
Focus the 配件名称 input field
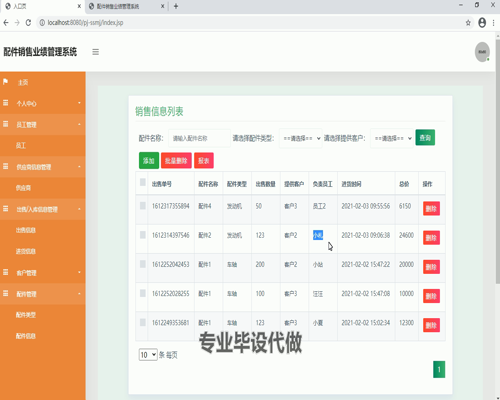coord(199,138)
